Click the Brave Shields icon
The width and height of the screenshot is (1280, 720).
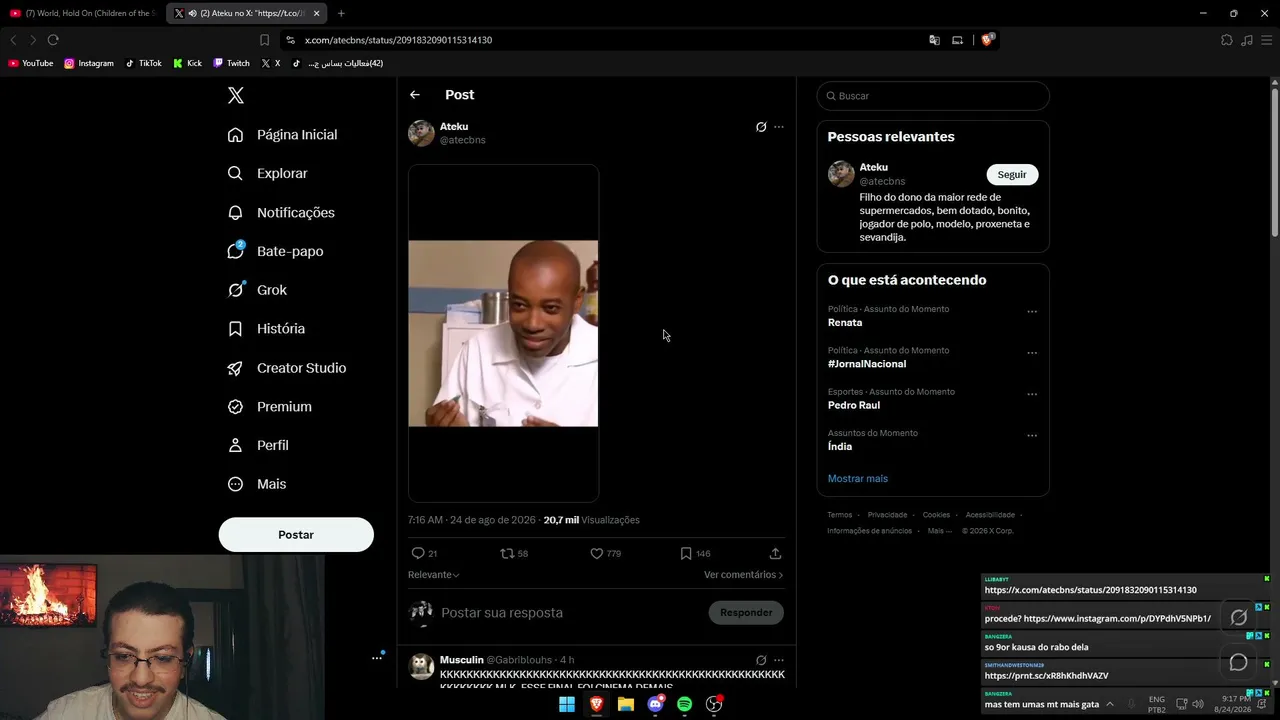[x=987, y=40]
